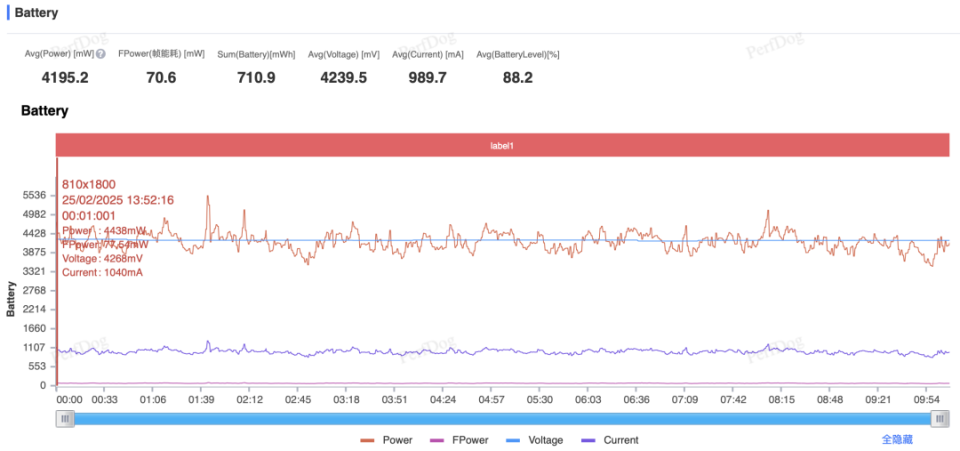
Task: Click the Power legend color swatch
Action: [x=367, y=441]
